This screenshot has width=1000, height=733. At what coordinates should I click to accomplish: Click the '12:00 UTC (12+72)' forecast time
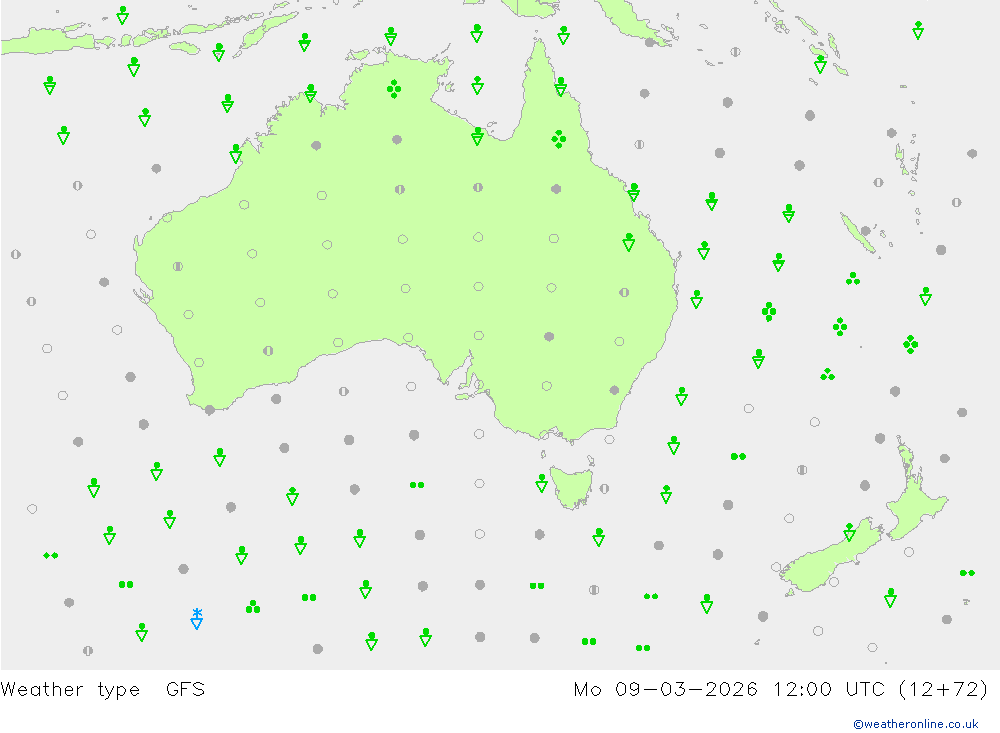coord(881,689)
